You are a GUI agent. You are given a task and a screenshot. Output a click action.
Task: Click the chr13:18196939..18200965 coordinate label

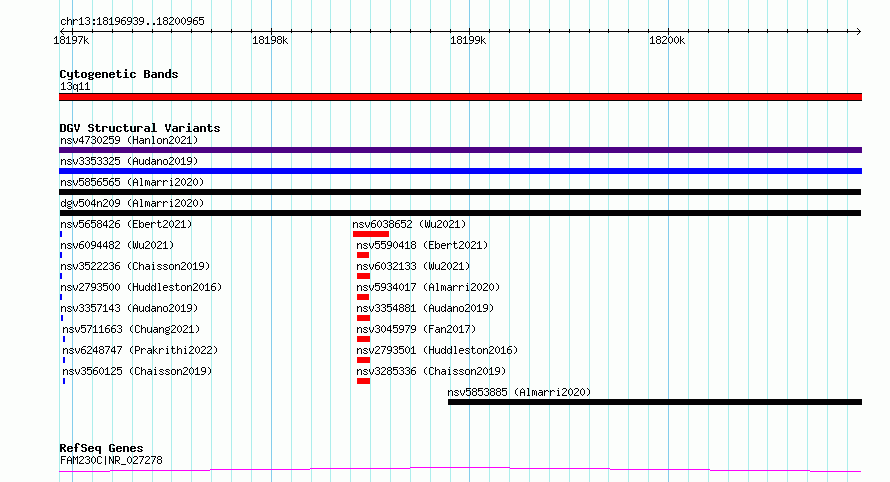[x=132, y=21]
